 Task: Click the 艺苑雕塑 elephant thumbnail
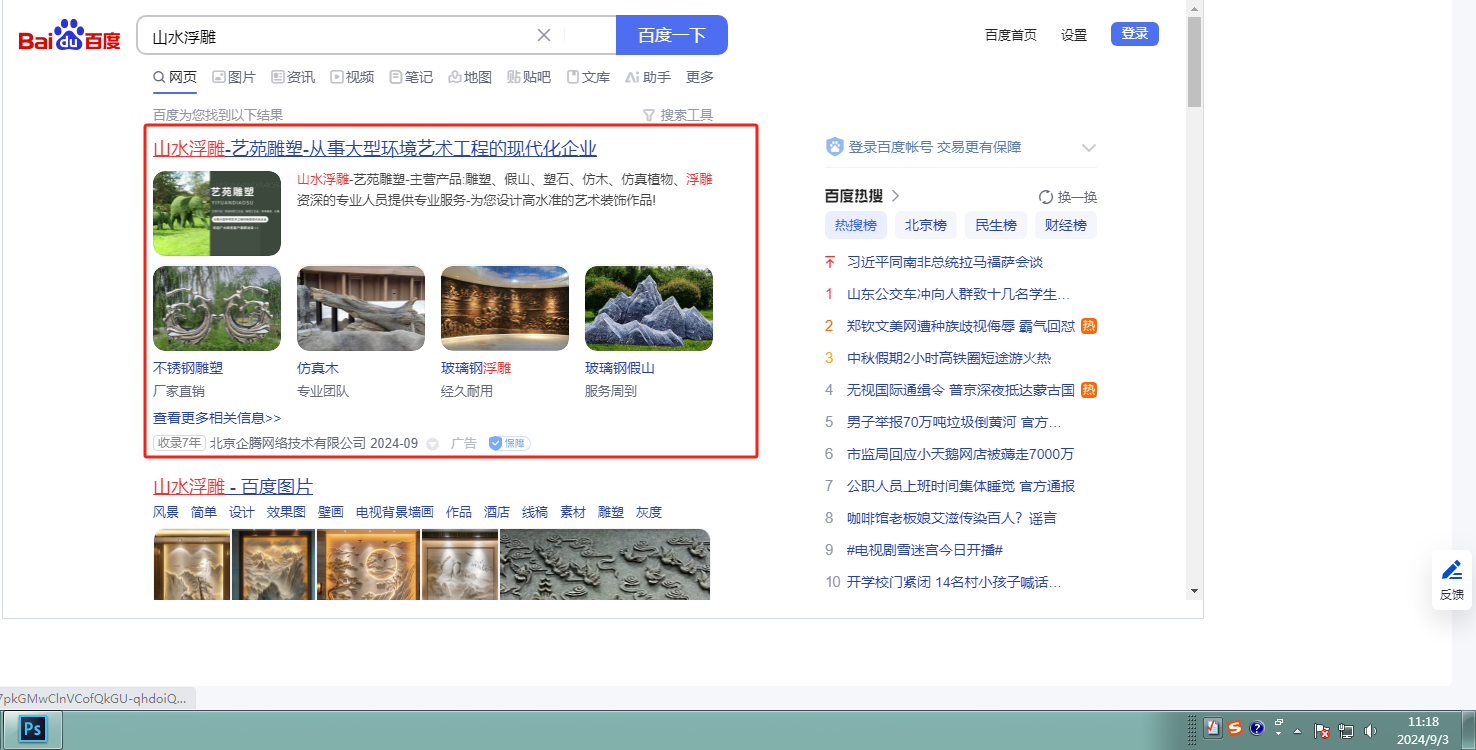pos(217,214)
